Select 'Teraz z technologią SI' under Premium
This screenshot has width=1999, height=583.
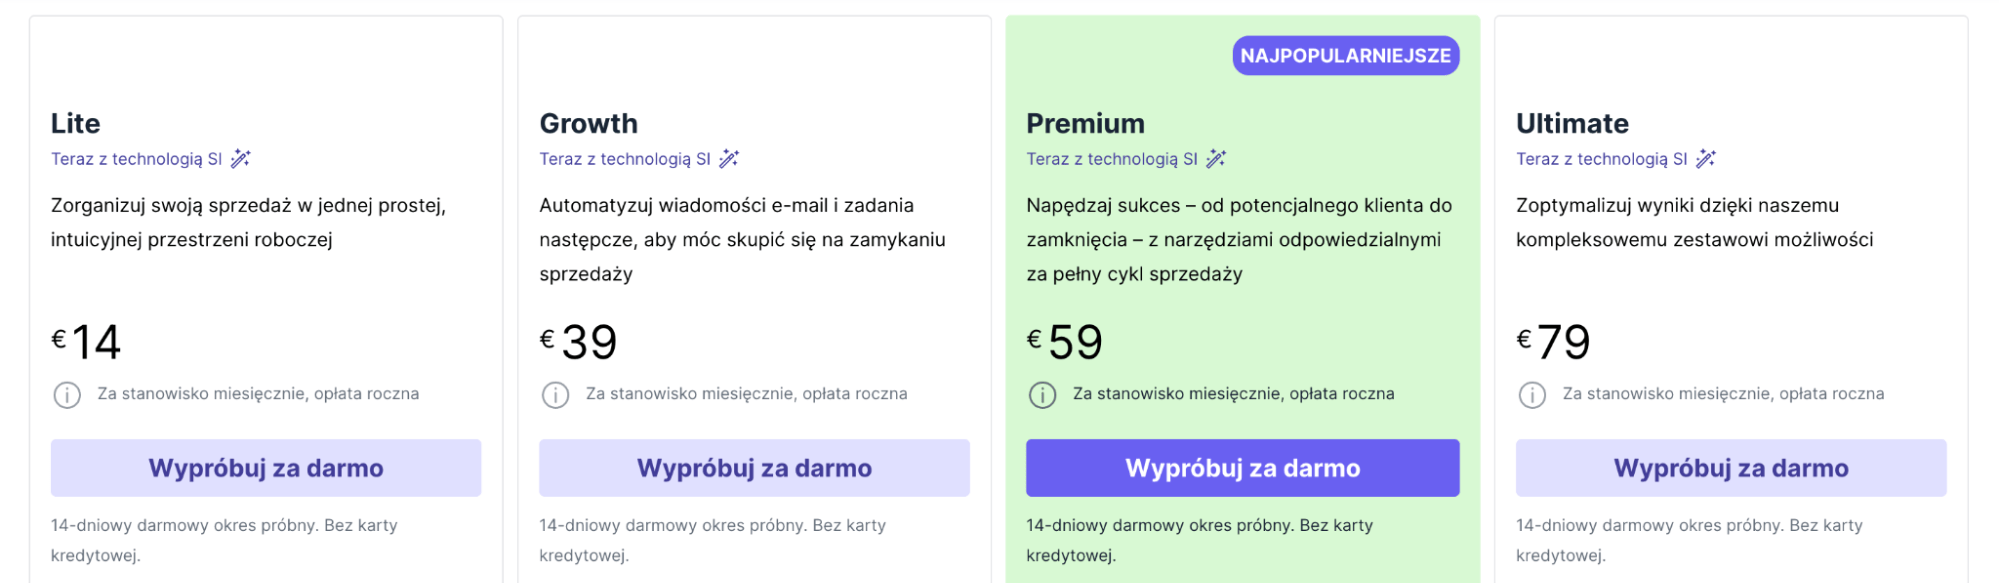1111,158
